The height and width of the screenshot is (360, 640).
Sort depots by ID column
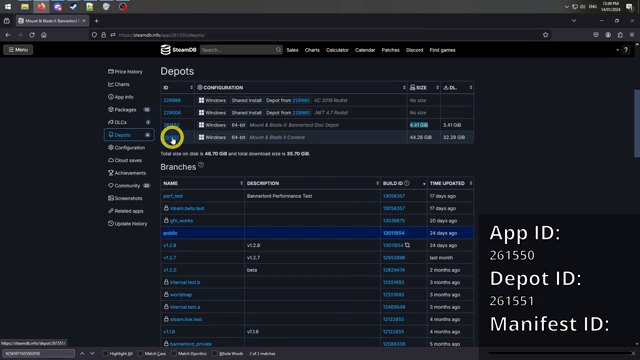coord(178,88)
